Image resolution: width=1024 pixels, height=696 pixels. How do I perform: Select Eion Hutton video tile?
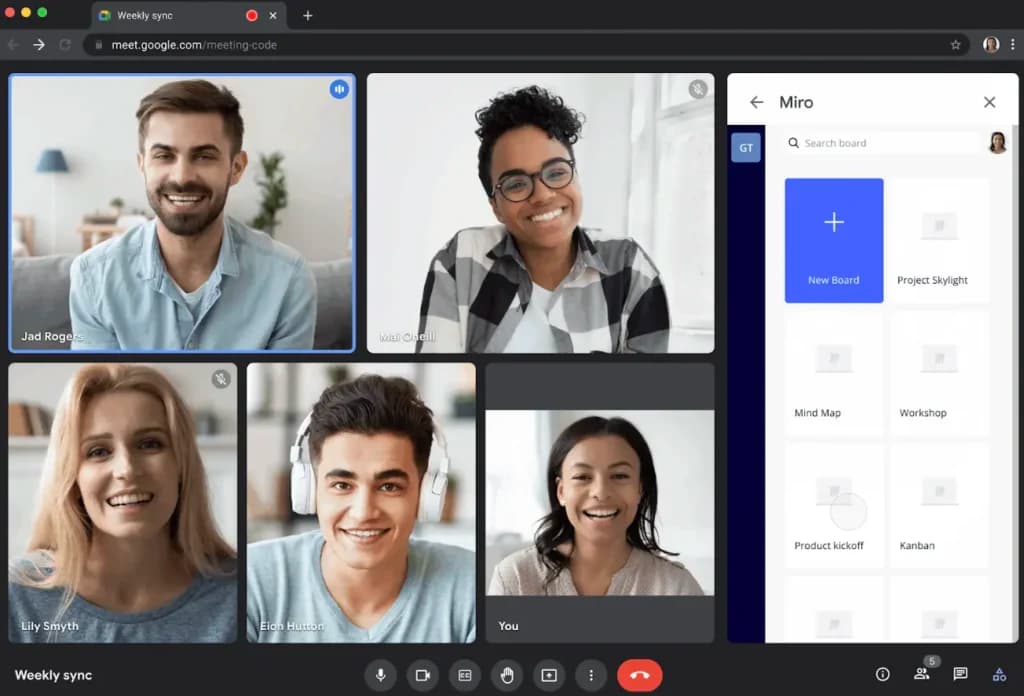coord(361,503)
